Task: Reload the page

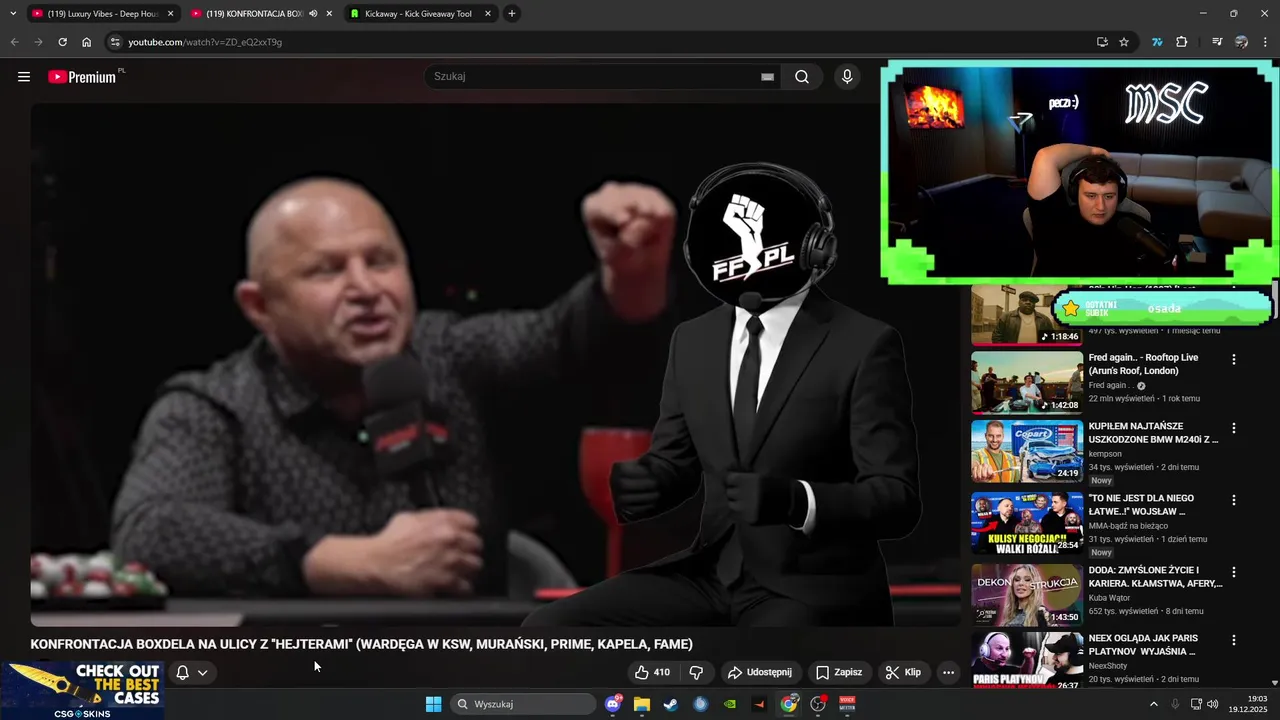Action: coord(62,42)
